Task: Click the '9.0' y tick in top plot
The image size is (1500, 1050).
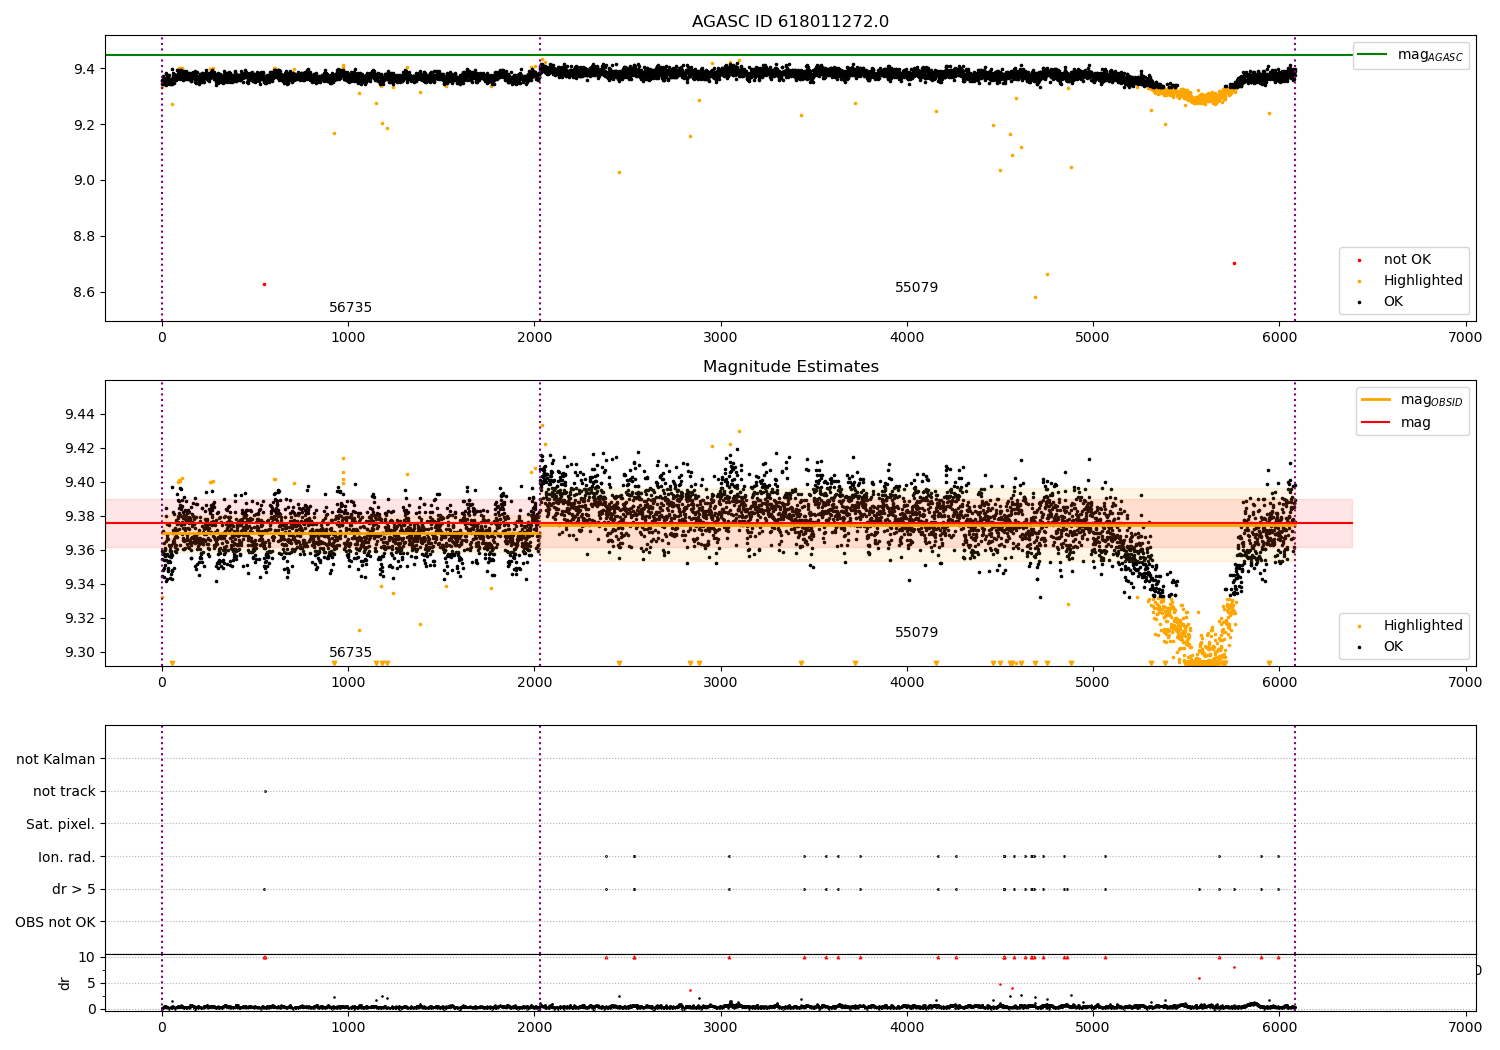Action: (83, 181)
